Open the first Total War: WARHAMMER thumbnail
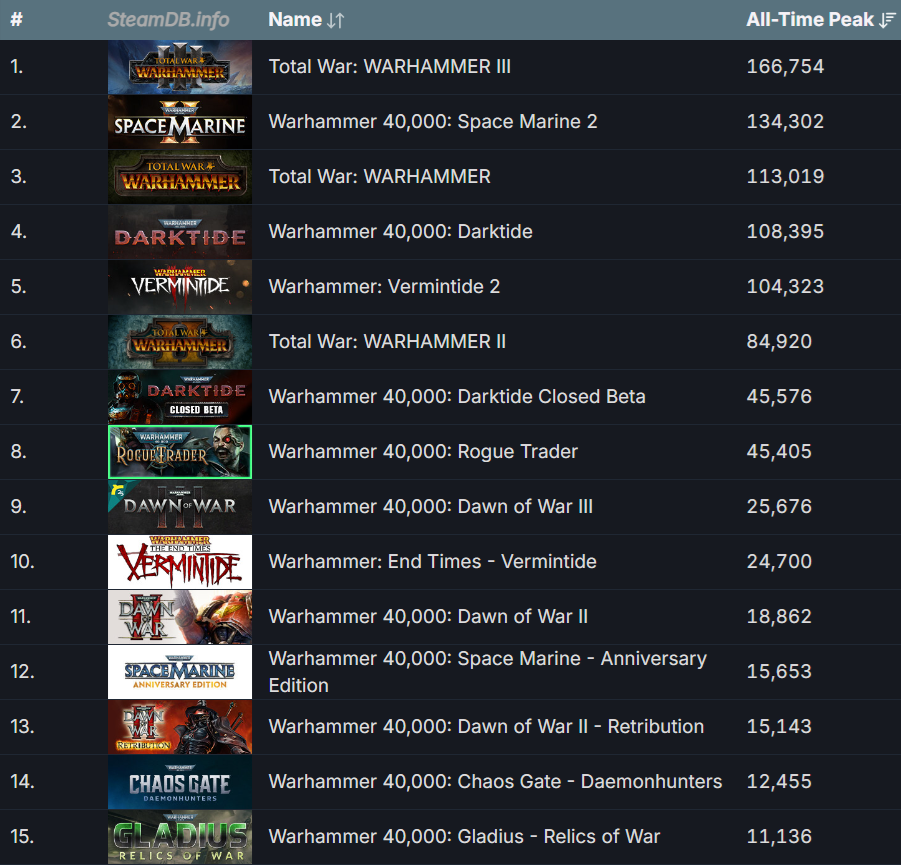 click(x=180, y=177)
